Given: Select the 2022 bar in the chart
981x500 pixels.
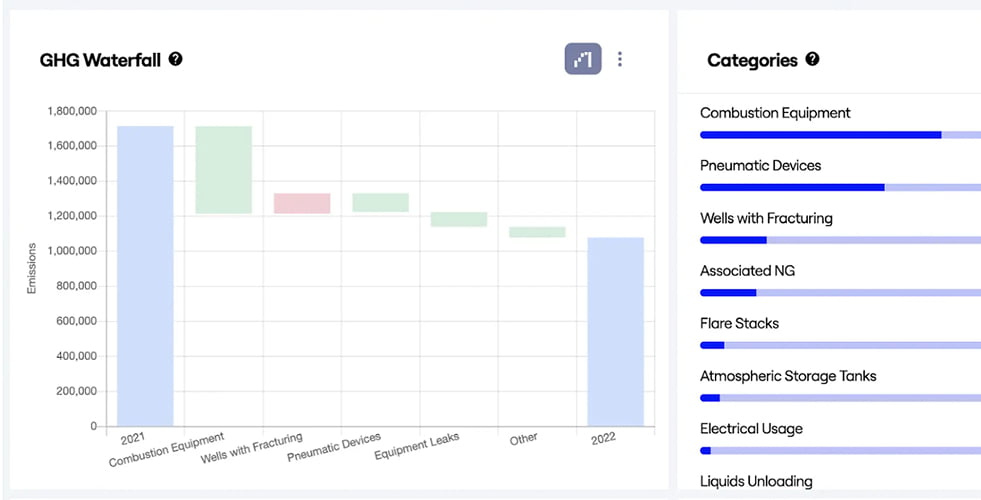Looking at the screenshot, I should pyautogui.click(x=616, y=332).
